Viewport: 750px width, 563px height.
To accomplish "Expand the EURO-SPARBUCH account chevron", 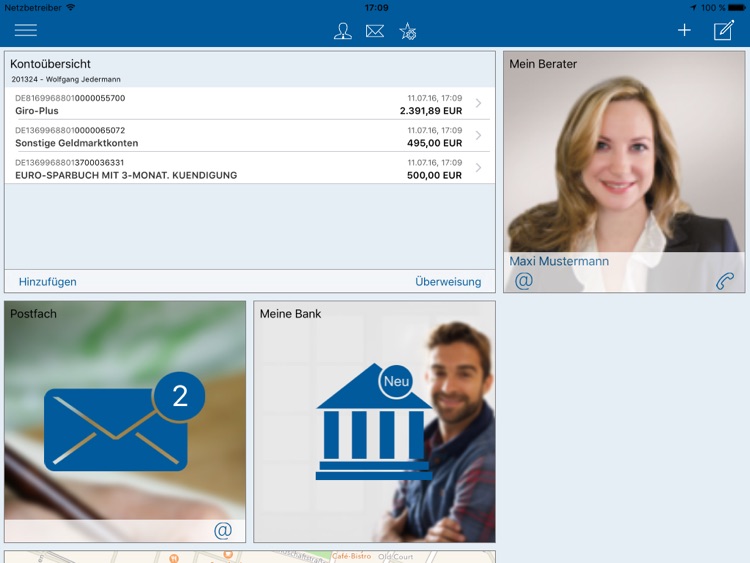I will click(478, 167).
